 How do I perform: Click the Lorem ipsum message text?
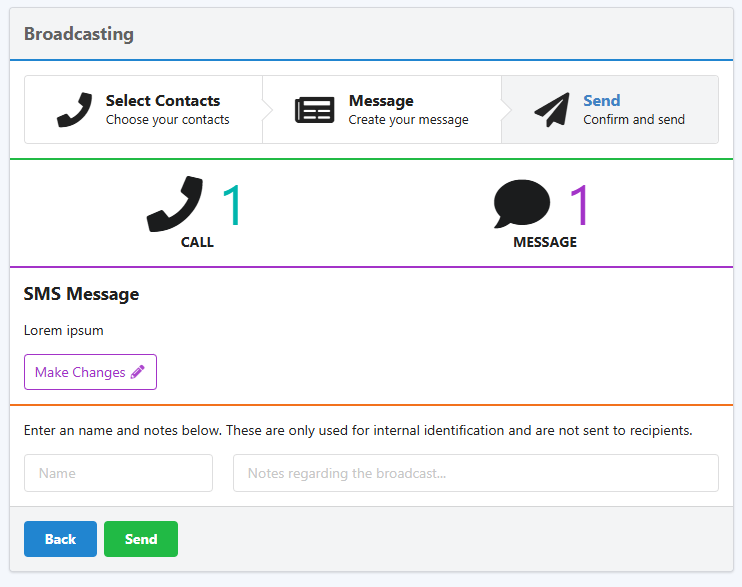[63, 330]
